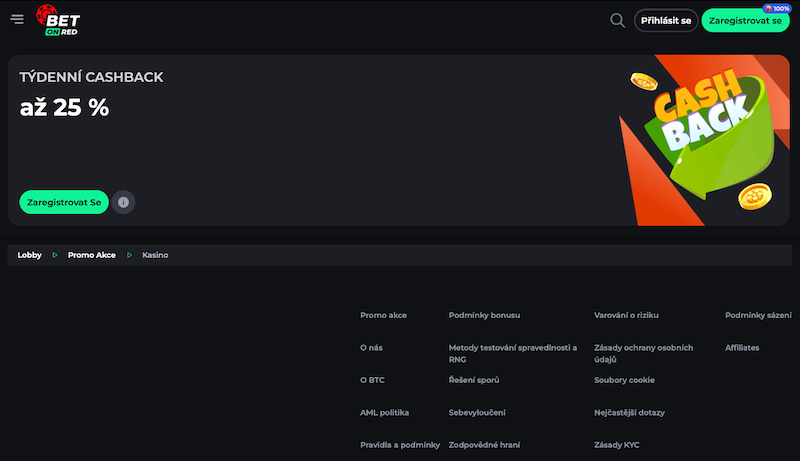
Task: Visit the Affiliates link
Action: (742, 348)
